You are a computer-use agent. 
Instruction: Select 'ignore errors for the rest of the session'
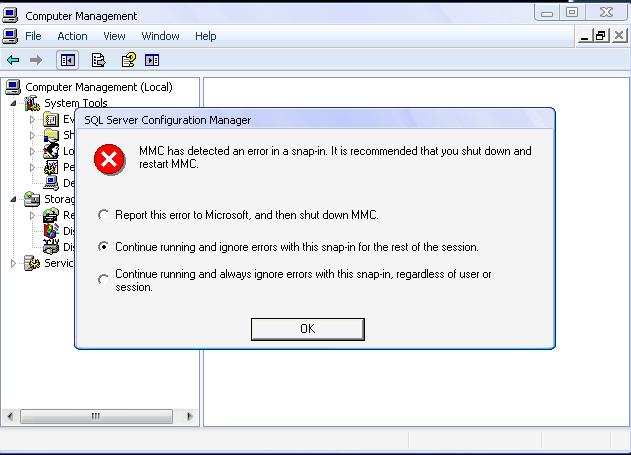click(x=103, y=247)
